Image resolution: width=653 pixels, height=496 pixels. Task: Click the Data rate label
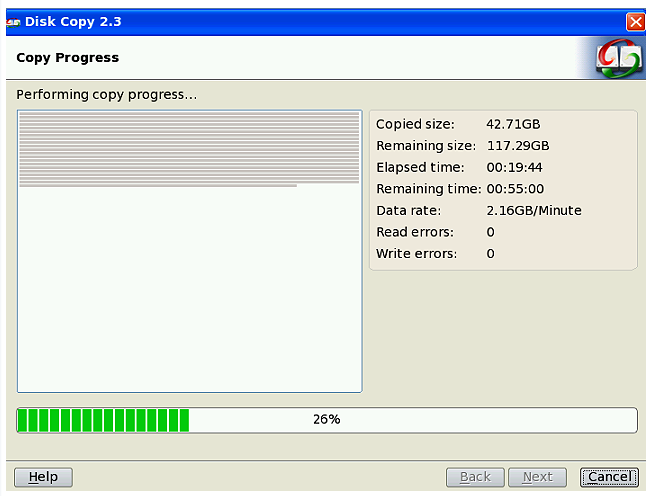point(409,211)
